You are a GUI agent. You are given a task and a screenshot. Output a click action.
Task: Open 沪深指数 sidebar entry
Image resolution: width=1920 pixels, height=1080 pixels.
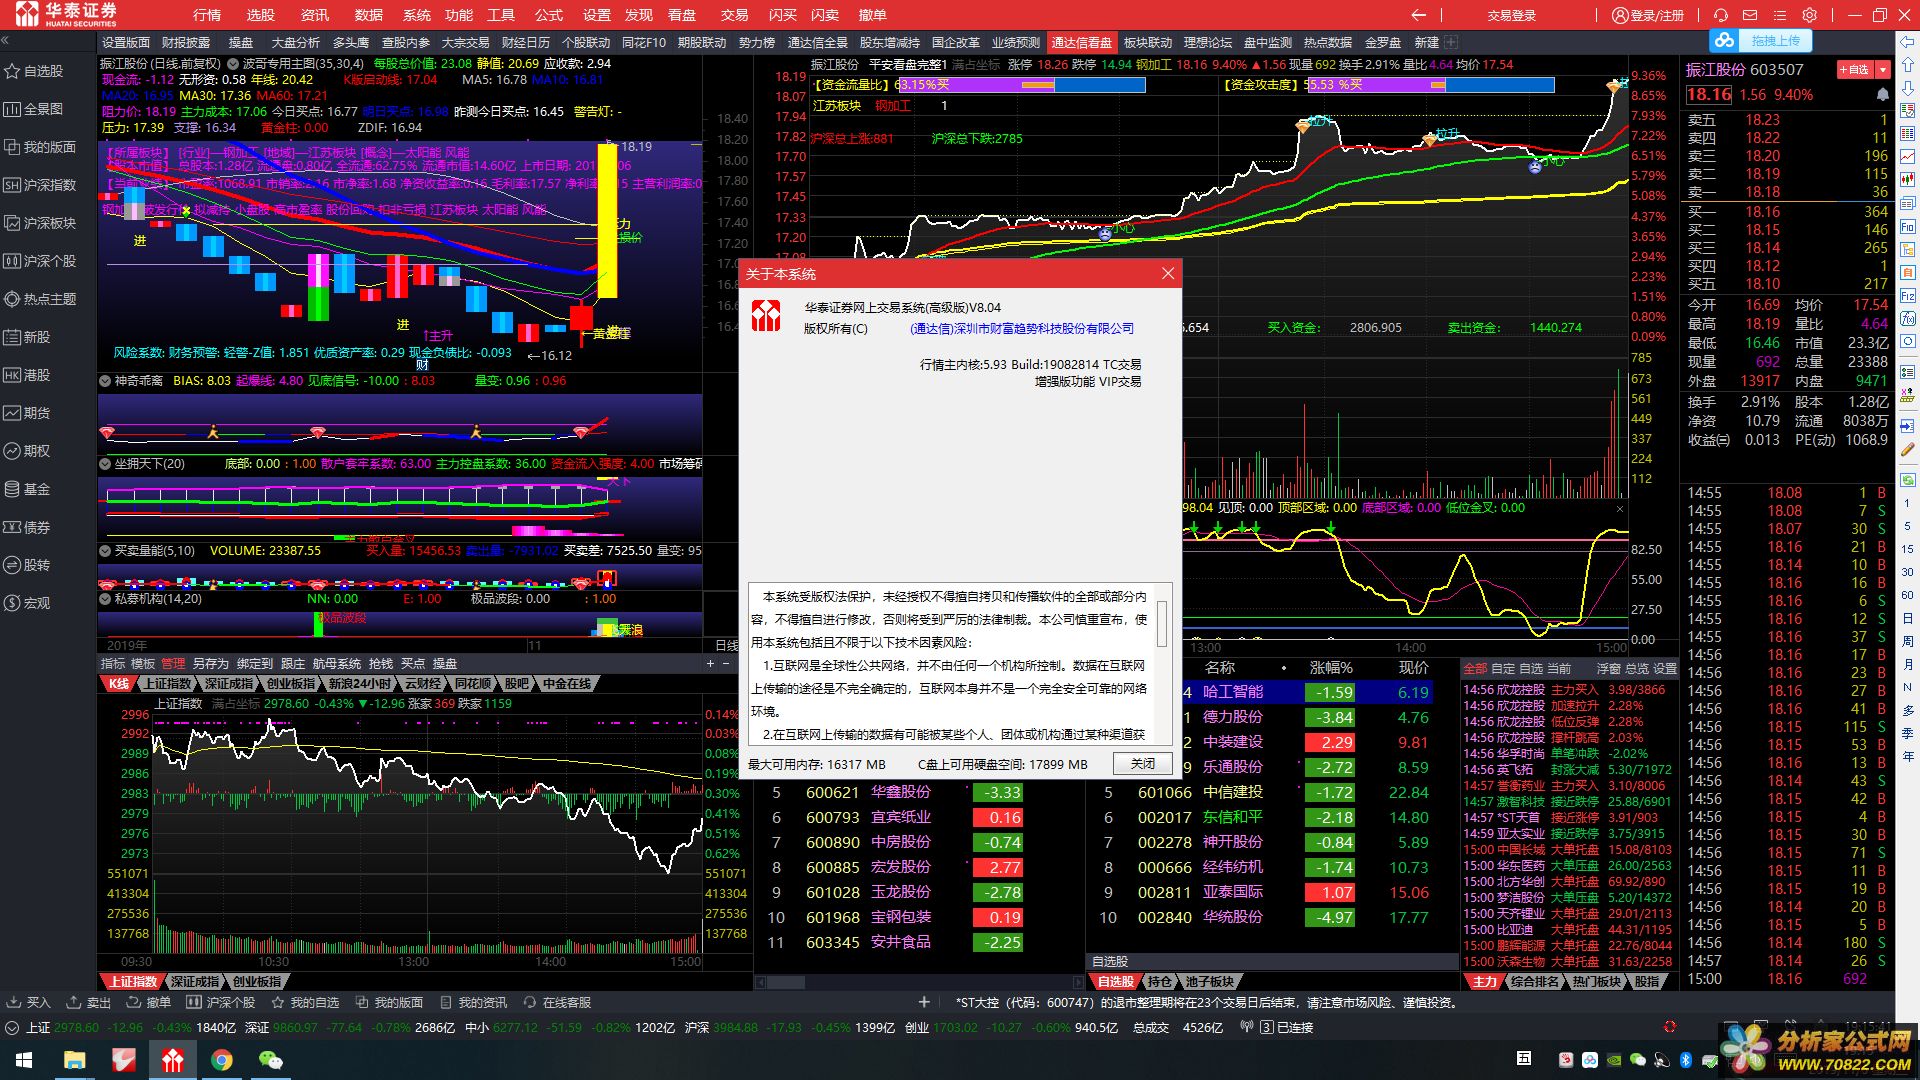coord(40,185)
